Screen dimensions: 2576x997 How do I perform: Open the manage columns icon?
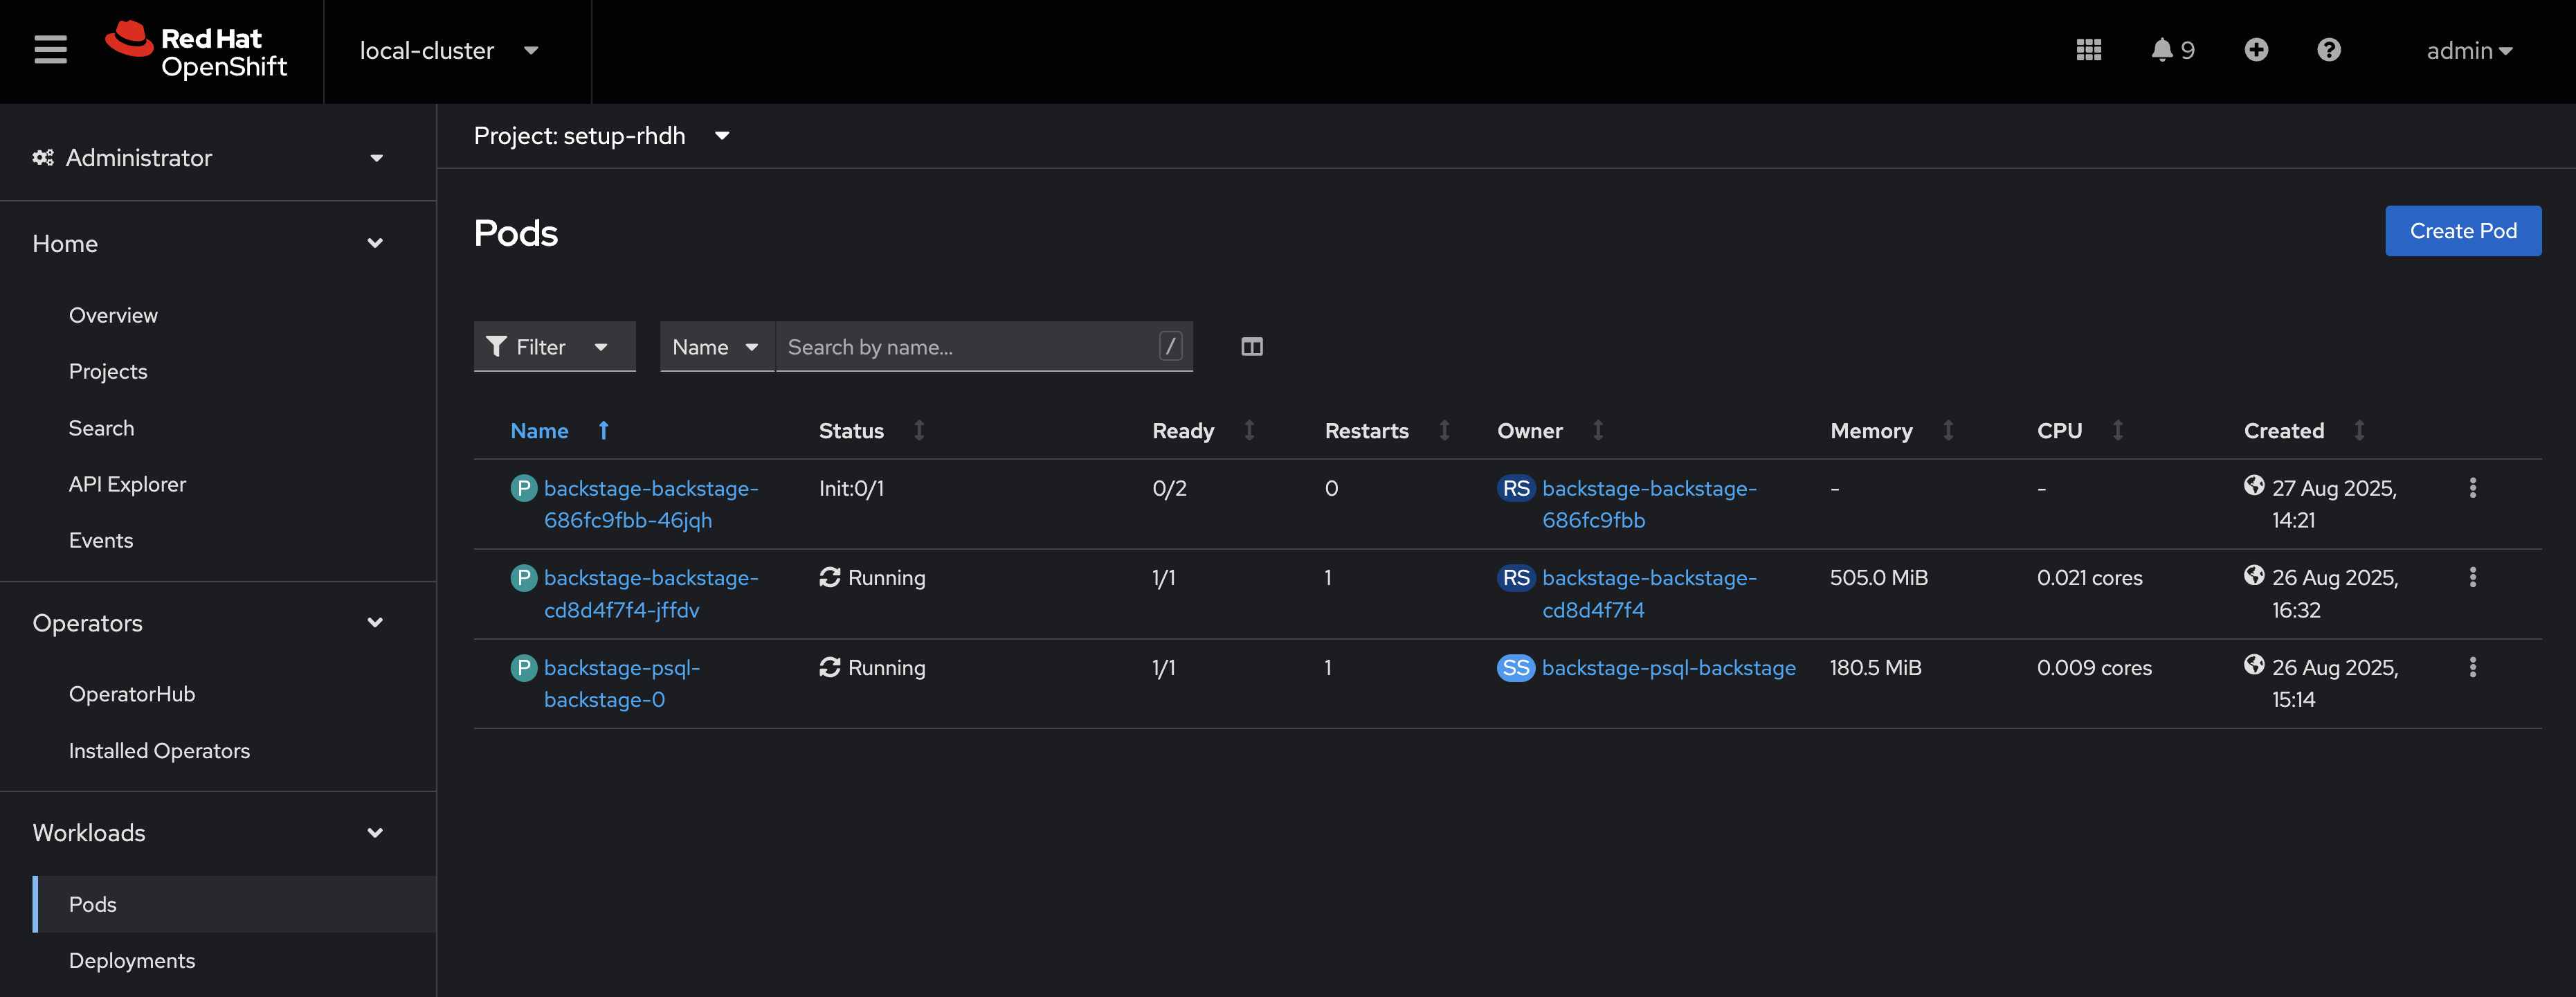[x=1251, y=347]
